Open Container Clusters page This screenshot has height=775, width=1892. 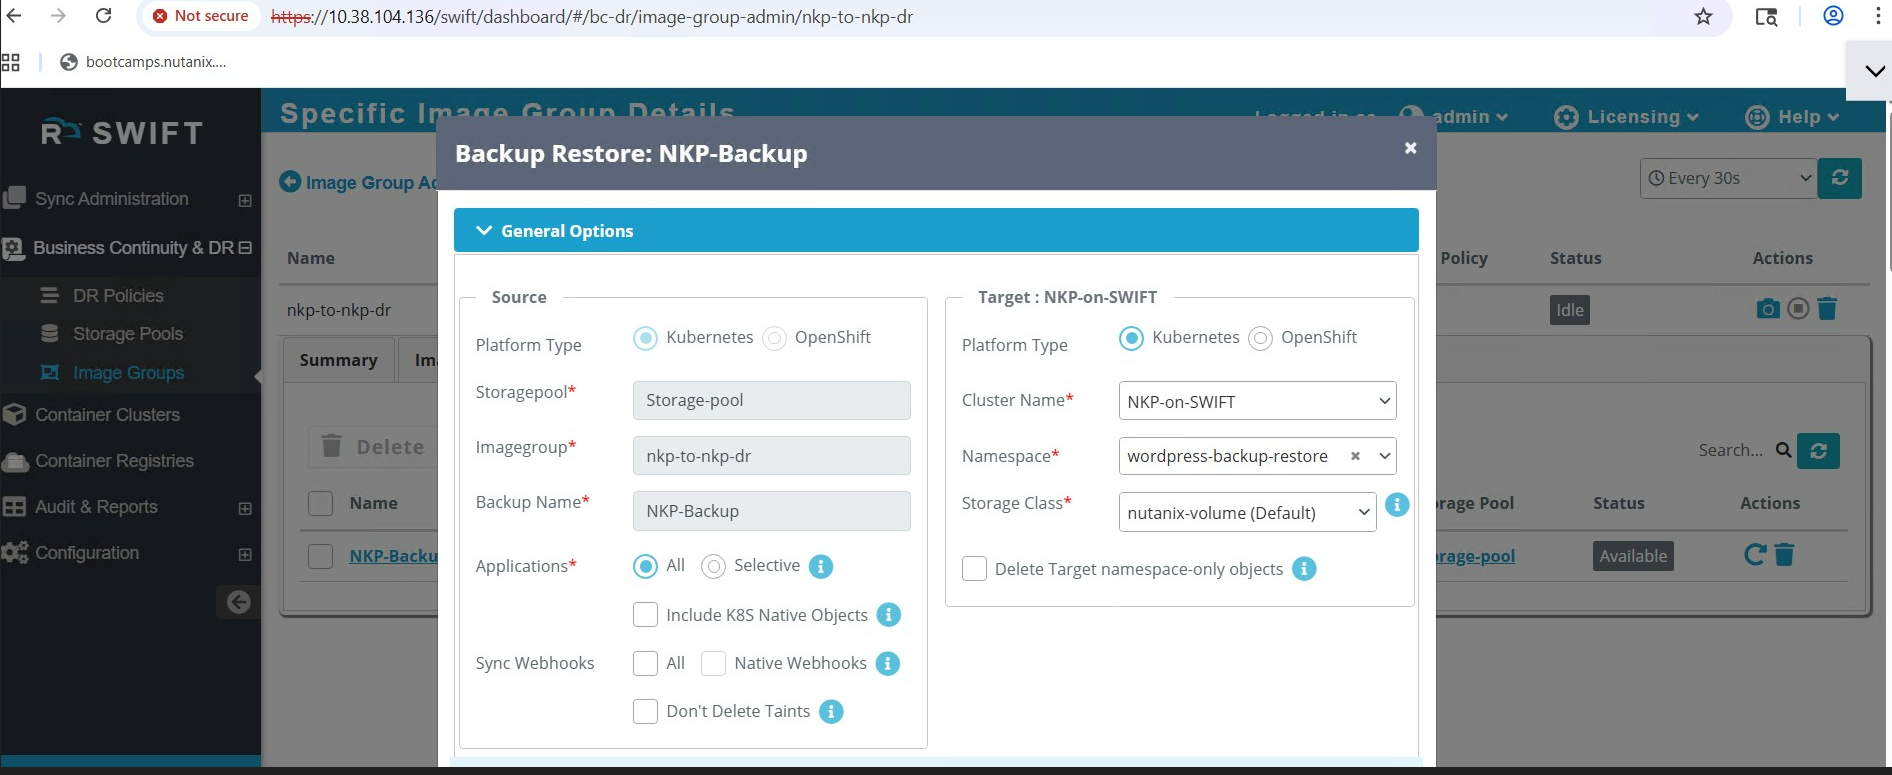coord(107,415)
